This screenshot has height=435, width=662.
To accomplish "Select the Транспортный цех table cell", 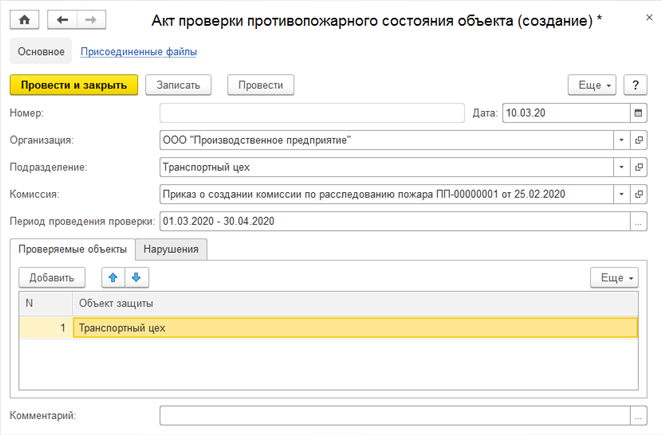I will [355, 328].
